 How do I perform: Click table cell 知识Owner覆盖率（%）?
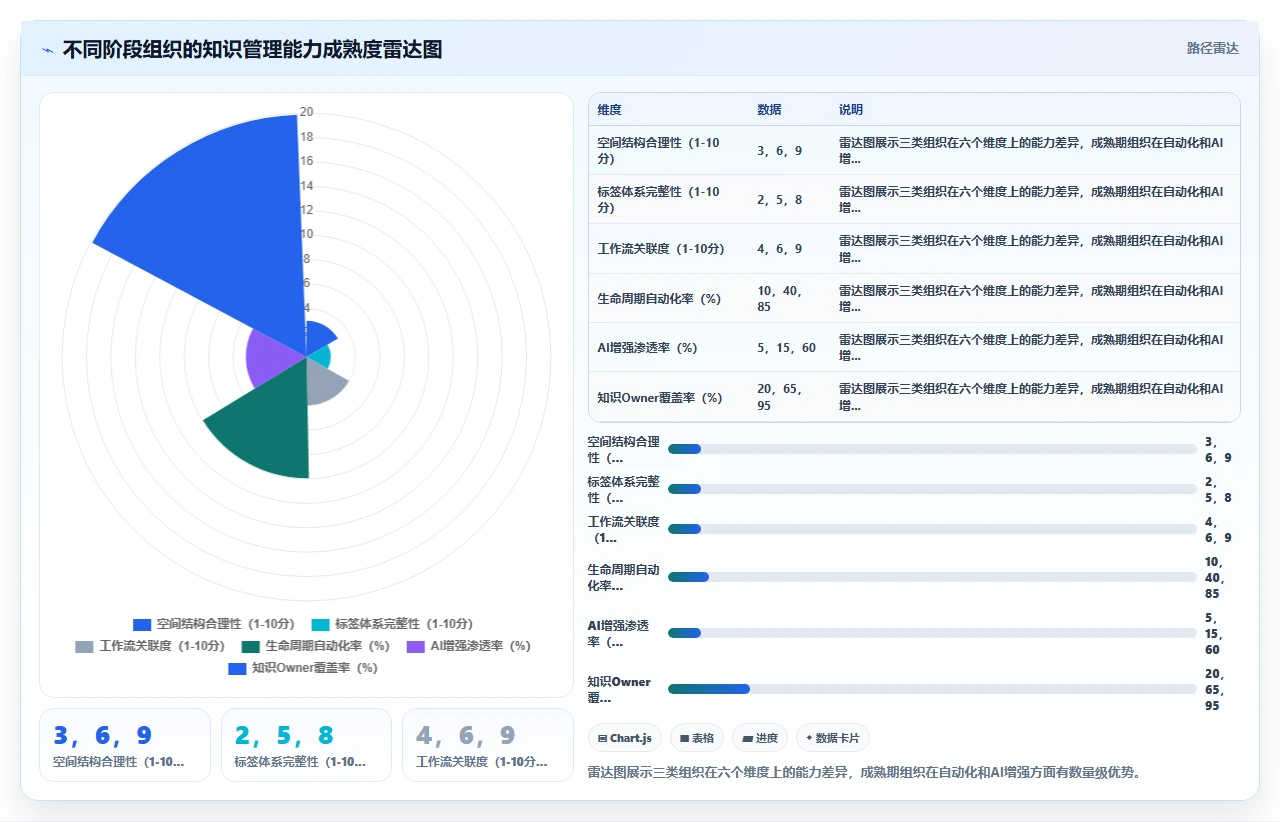click(x=668, y=397)
